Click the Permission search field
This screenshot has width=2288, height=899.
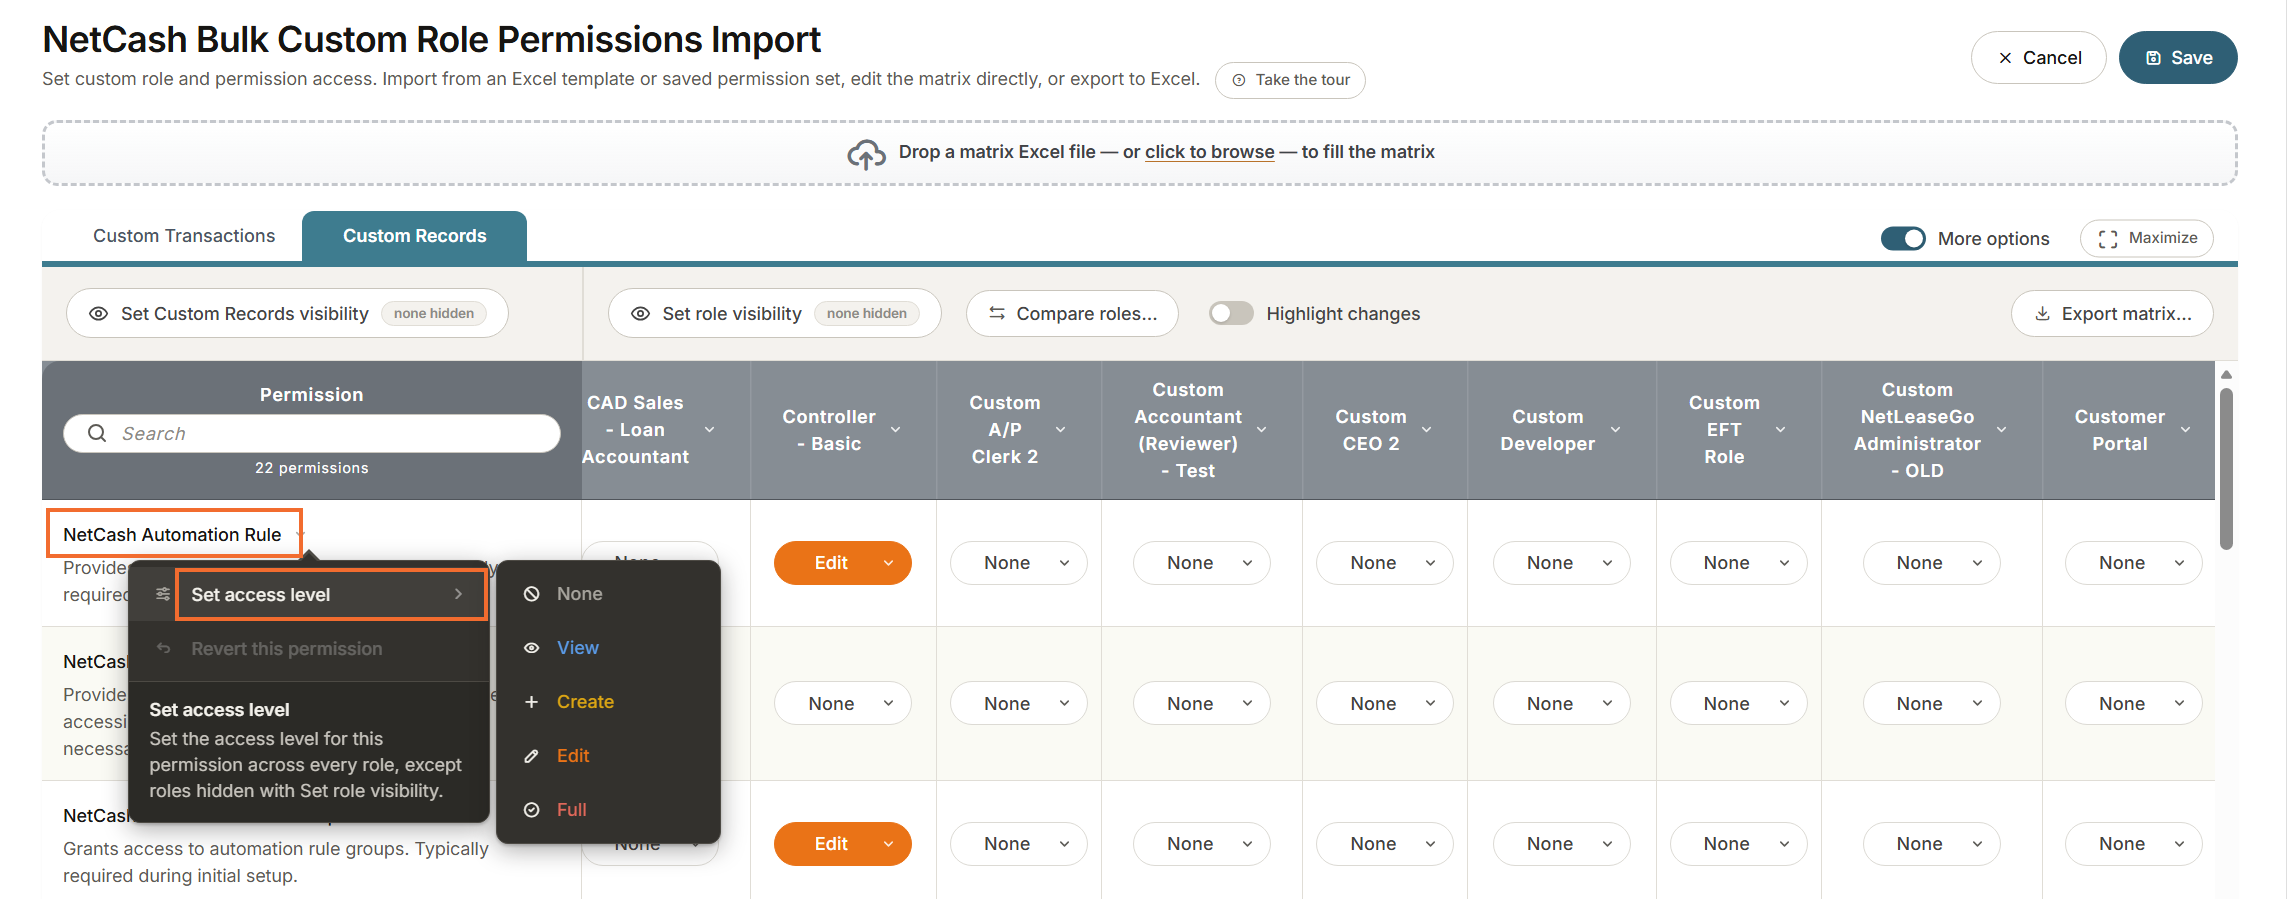(x=312, y=433)
